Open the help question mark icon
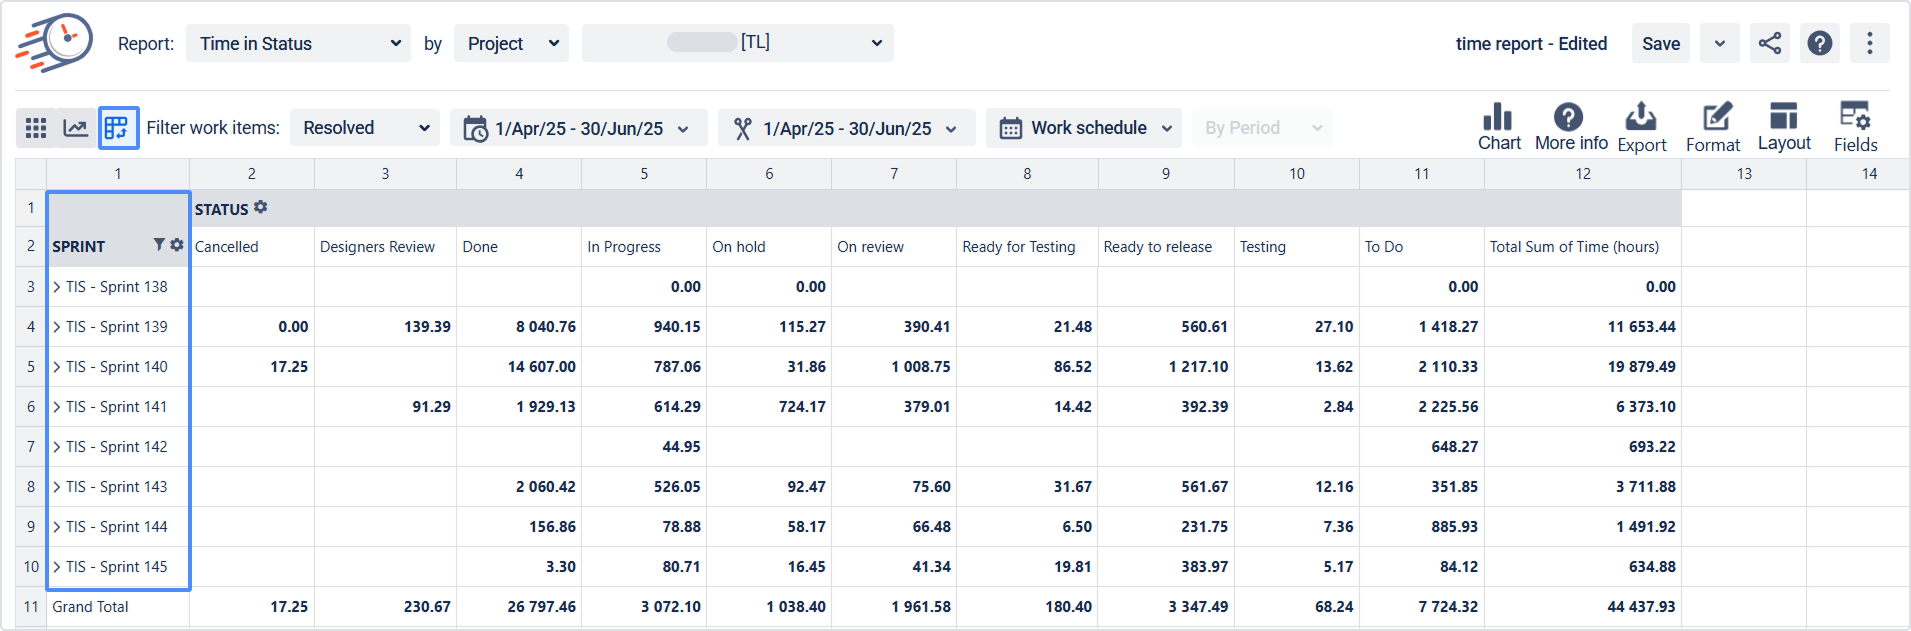 coord(1820,43)
